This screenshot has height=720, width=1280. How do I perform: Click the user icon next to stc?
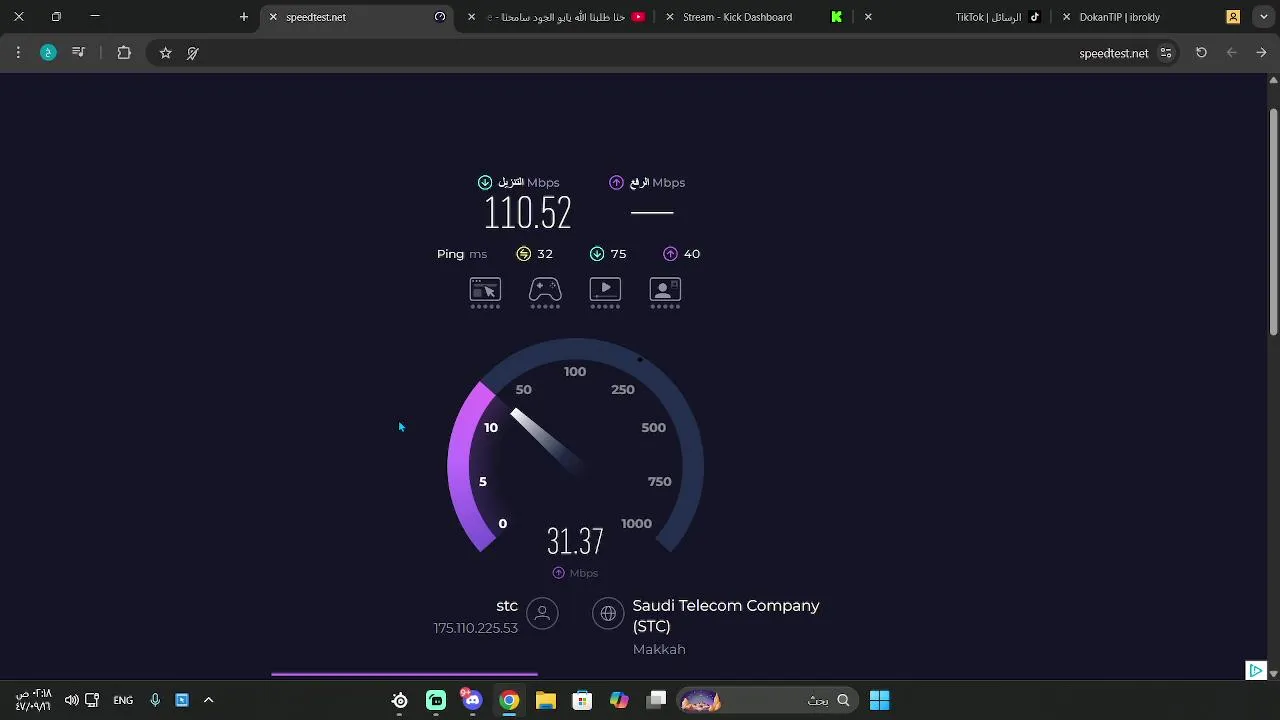[x=542, y=613]
